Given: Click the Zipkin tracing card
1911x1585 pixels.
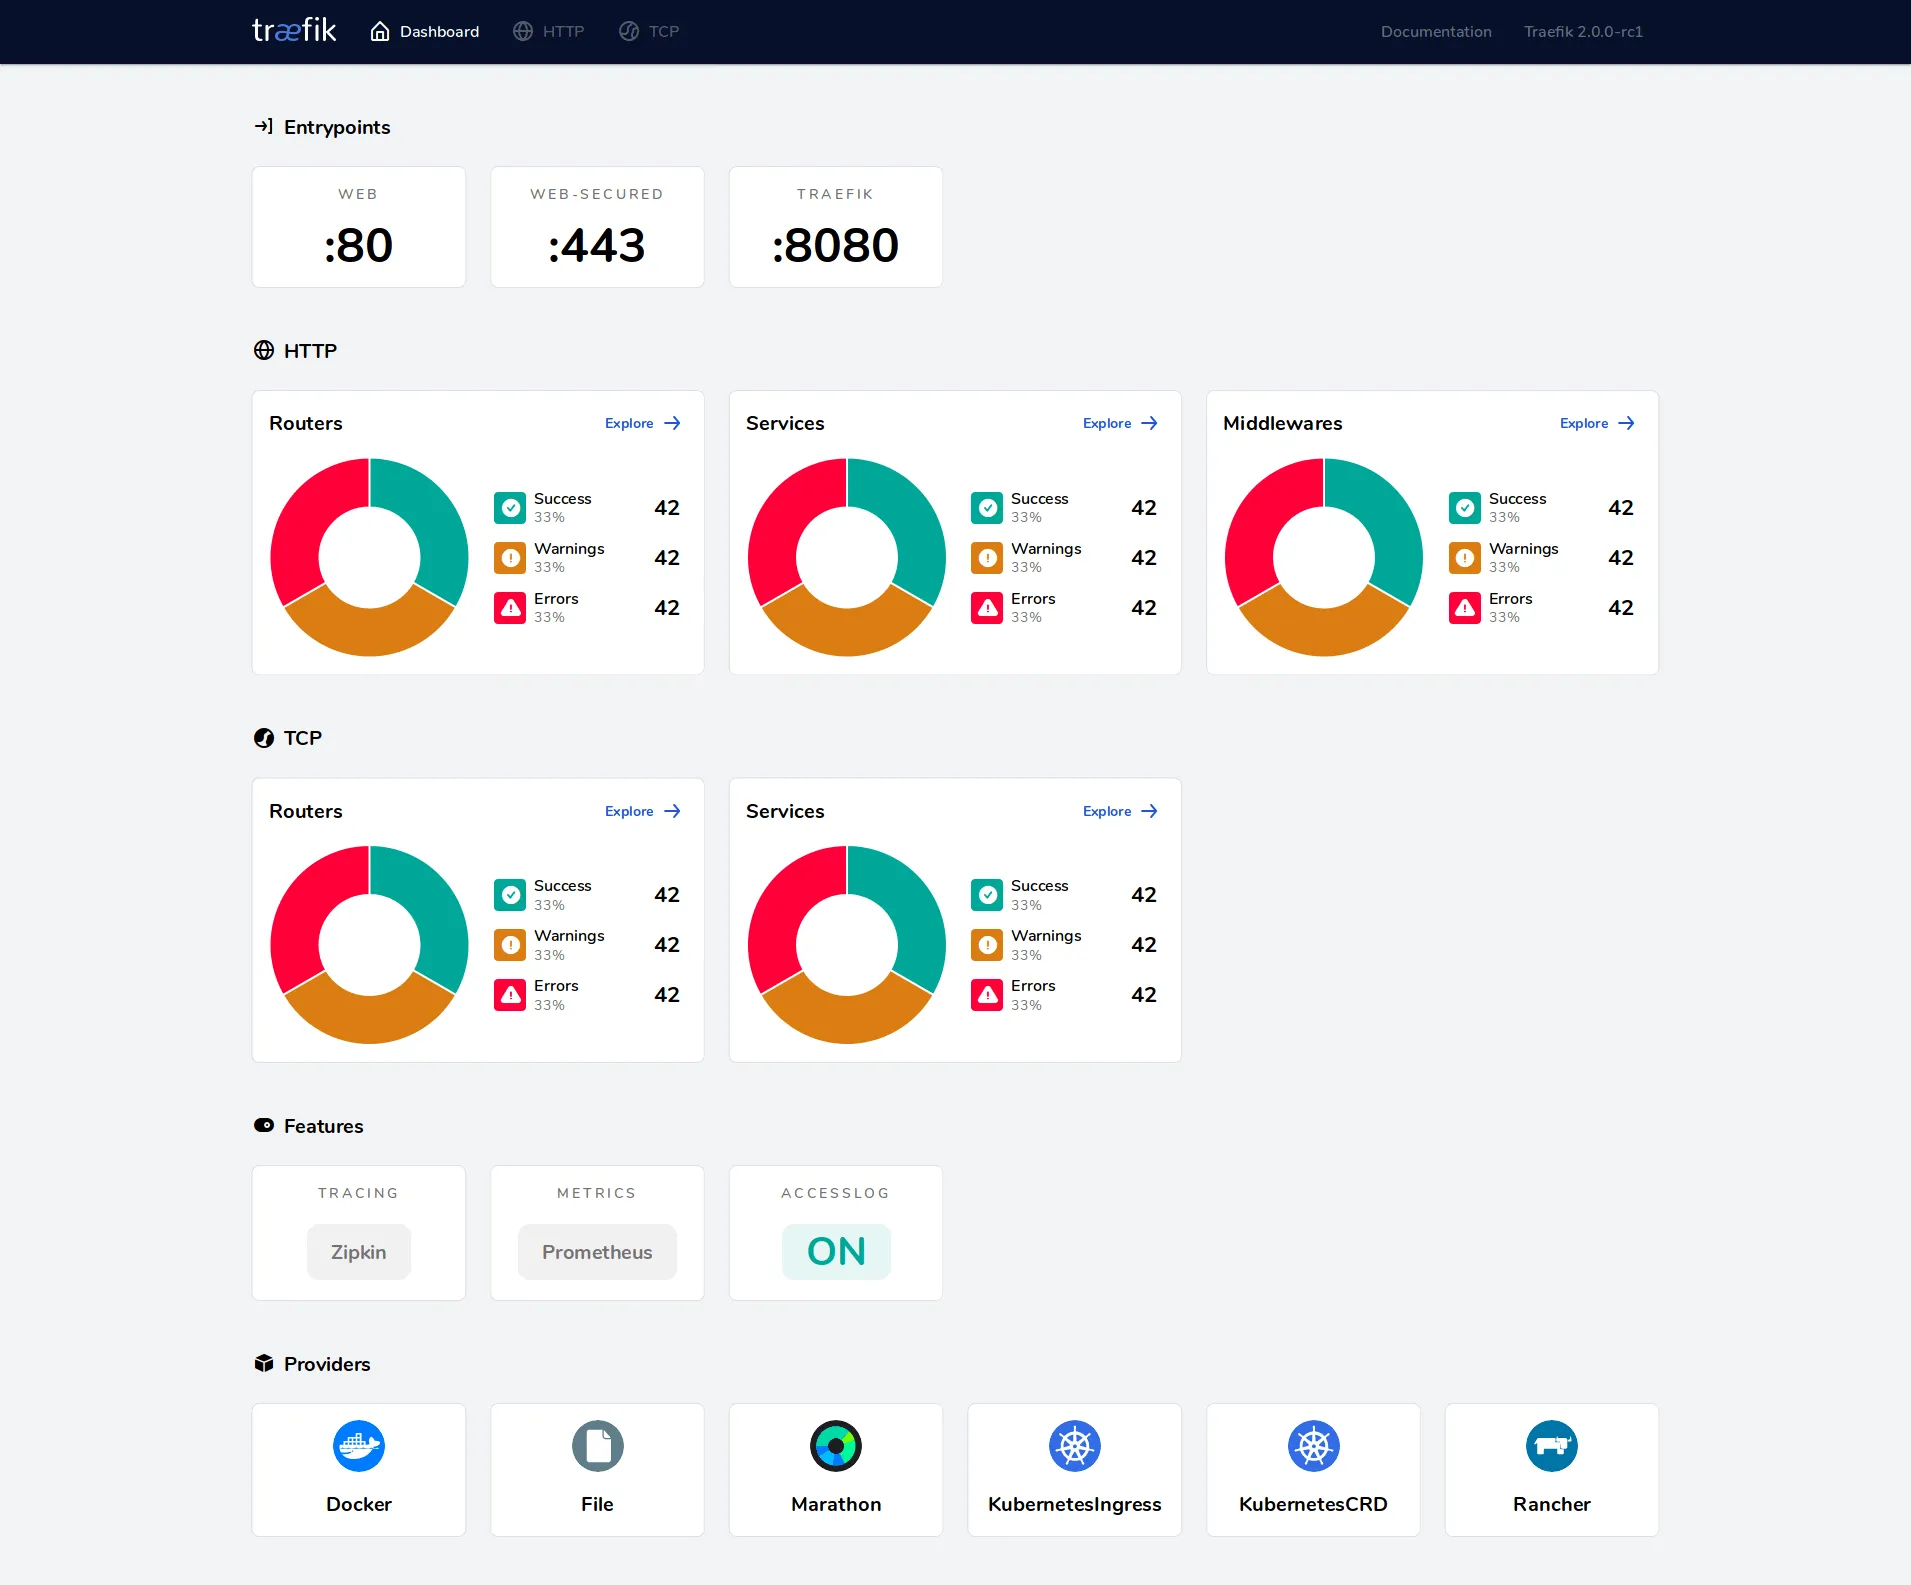Looking at the screenshot, I should [358, 1251].
